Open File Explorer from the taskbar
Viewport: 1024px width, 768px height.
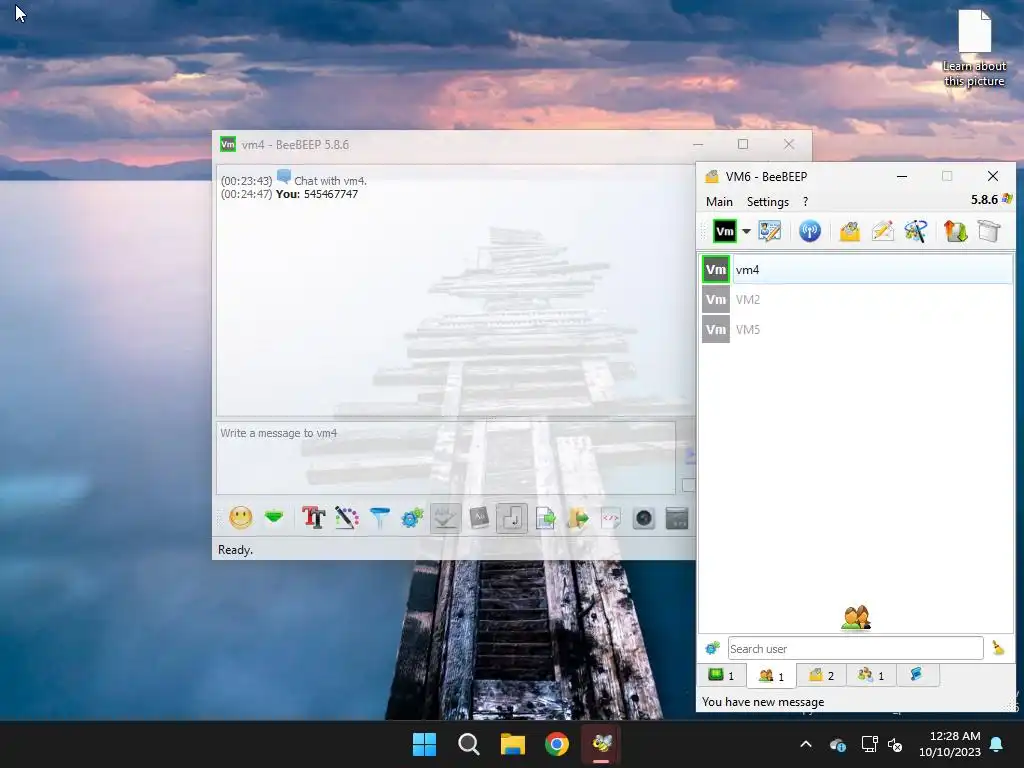point(513,744)
